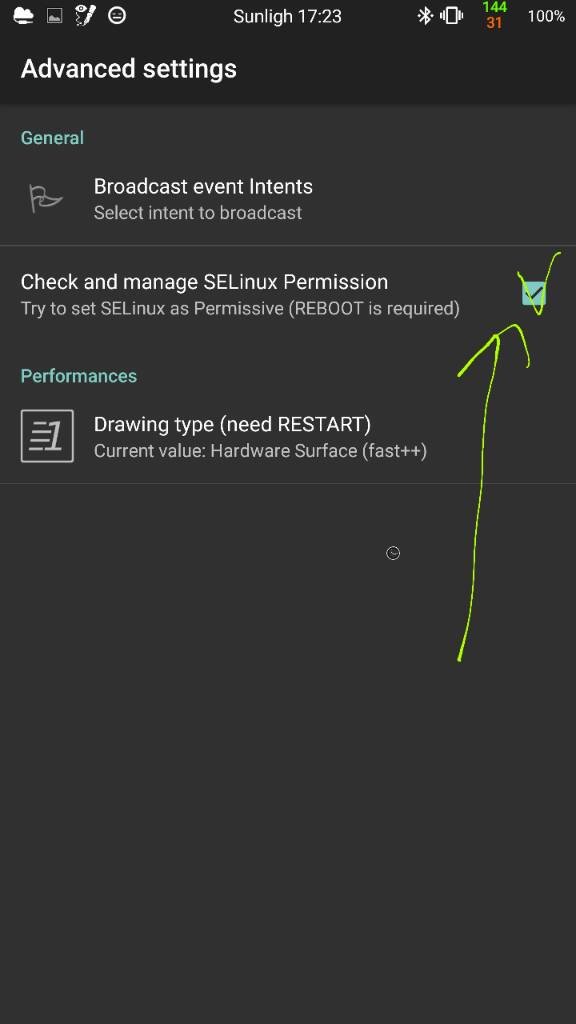576x1024 pixels.
Task: Tap the 100% battery indicator
Action: (x=546, y=16)
